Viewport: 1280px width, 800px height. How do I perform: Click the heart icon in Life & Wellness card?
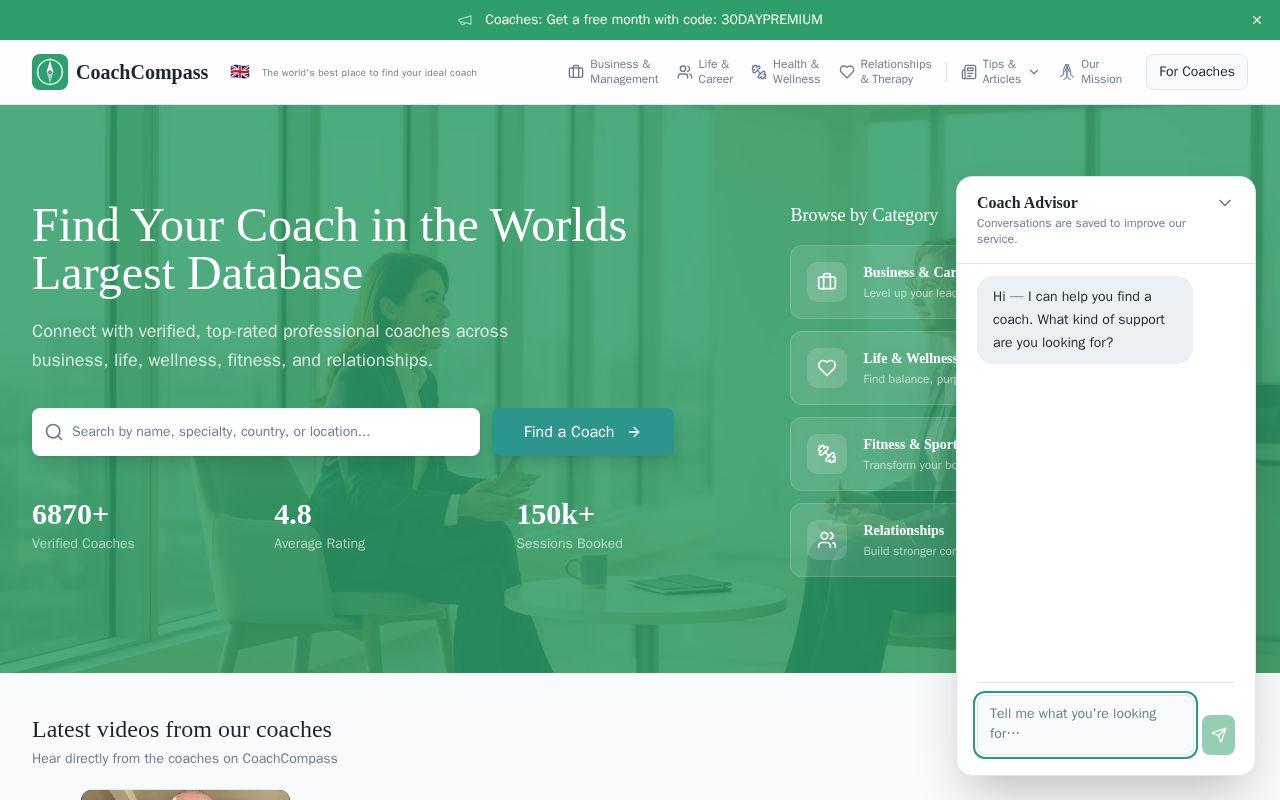(x=827, y=368)
